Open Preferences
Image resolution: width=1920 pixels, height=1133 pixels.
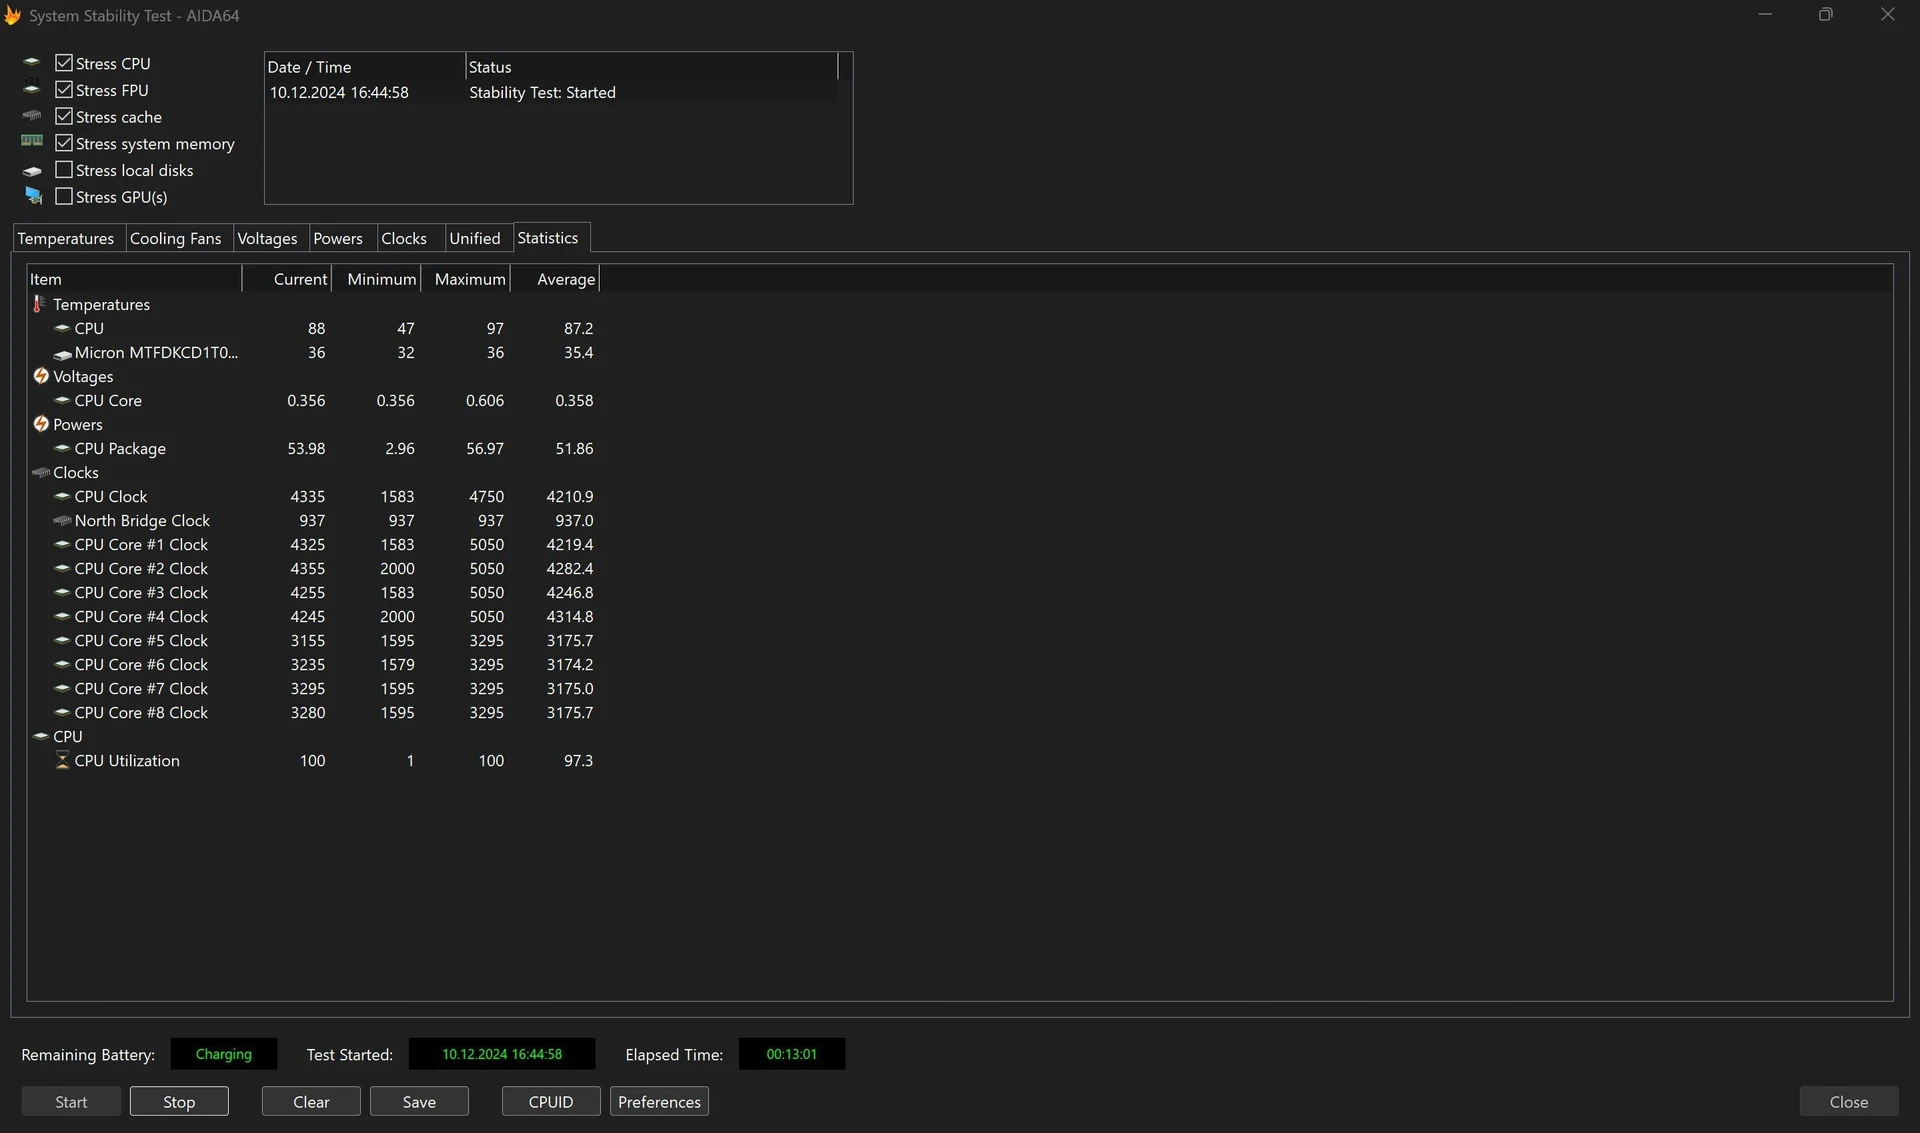659,1101
